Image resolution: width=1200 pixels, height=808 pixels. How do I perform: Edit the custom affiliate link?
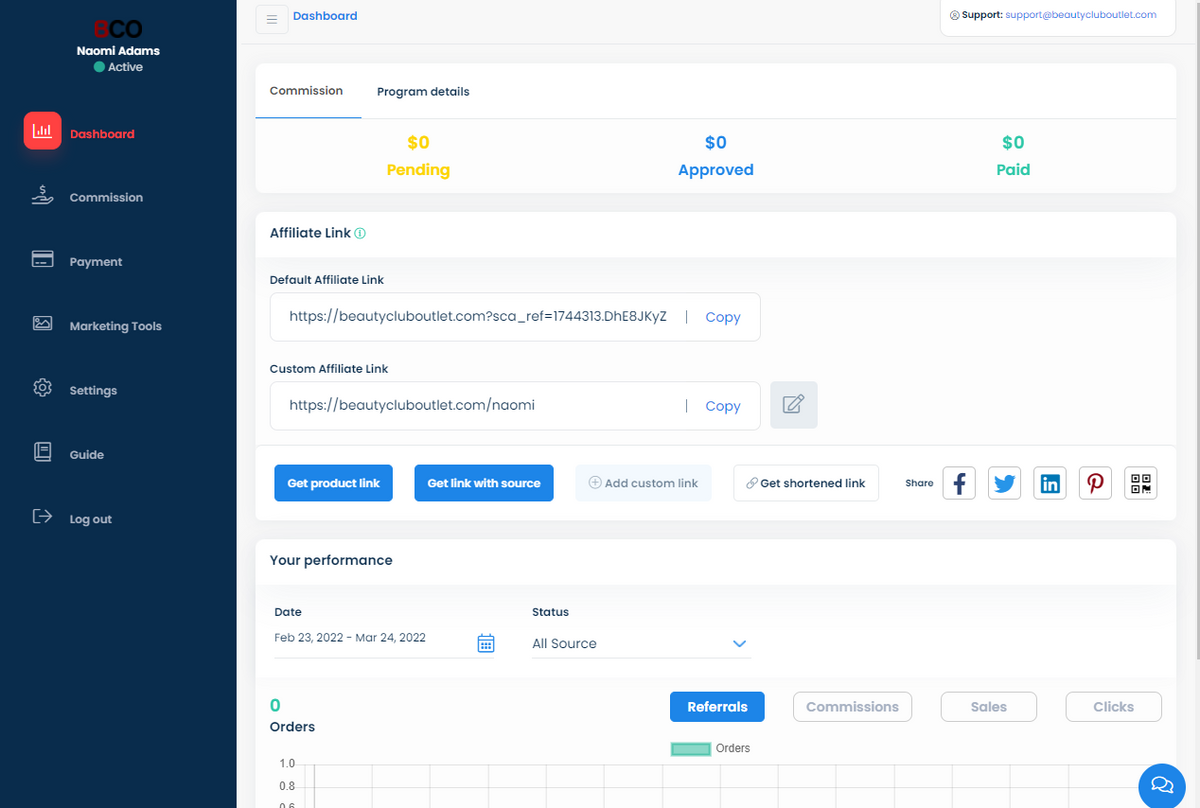tap(793, 405)
